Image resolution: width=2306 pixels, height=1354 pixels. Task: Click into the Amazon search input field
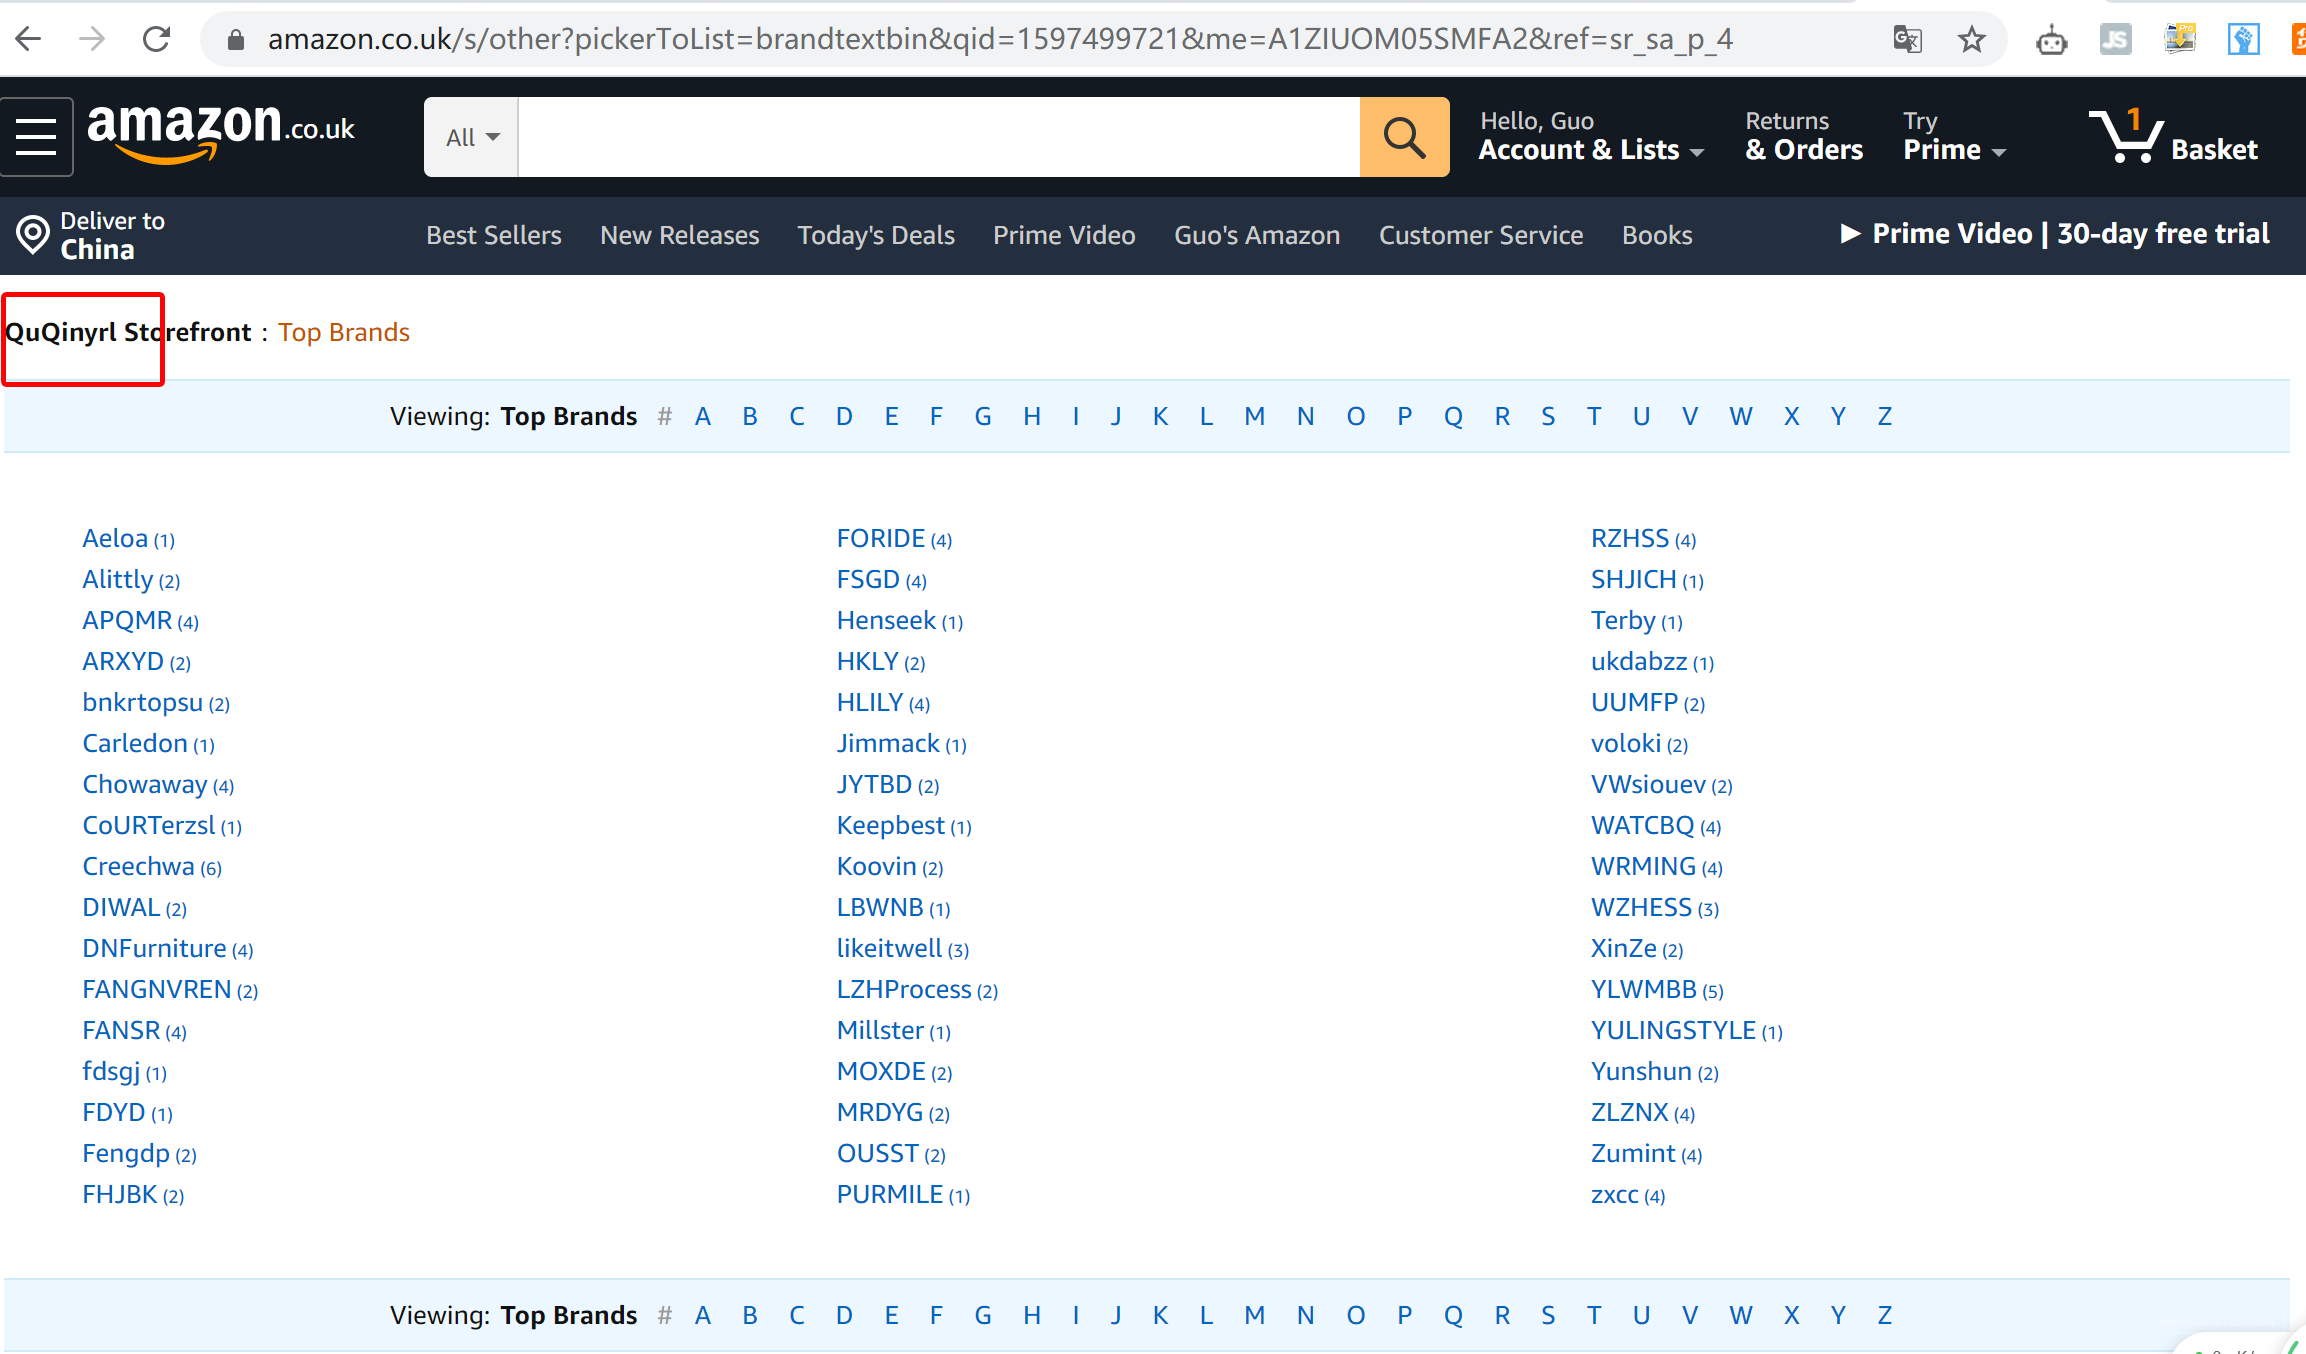click(938, 137)
